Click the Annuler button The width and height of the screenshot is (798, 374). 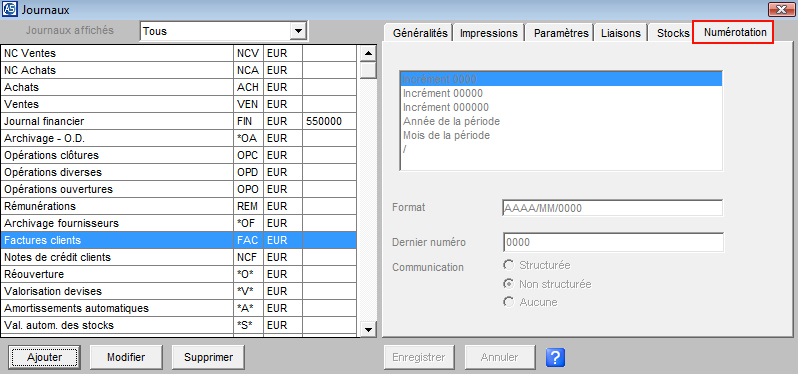pos(499,357)
